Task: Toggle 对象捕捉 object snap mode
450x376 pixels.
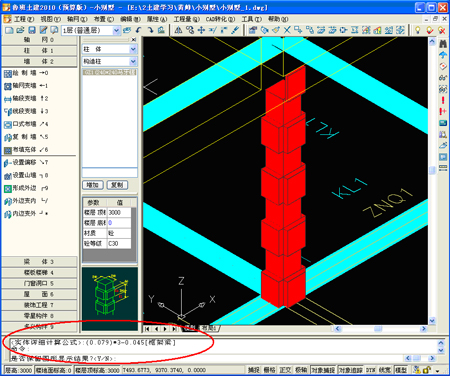Action: click(323, 370)
